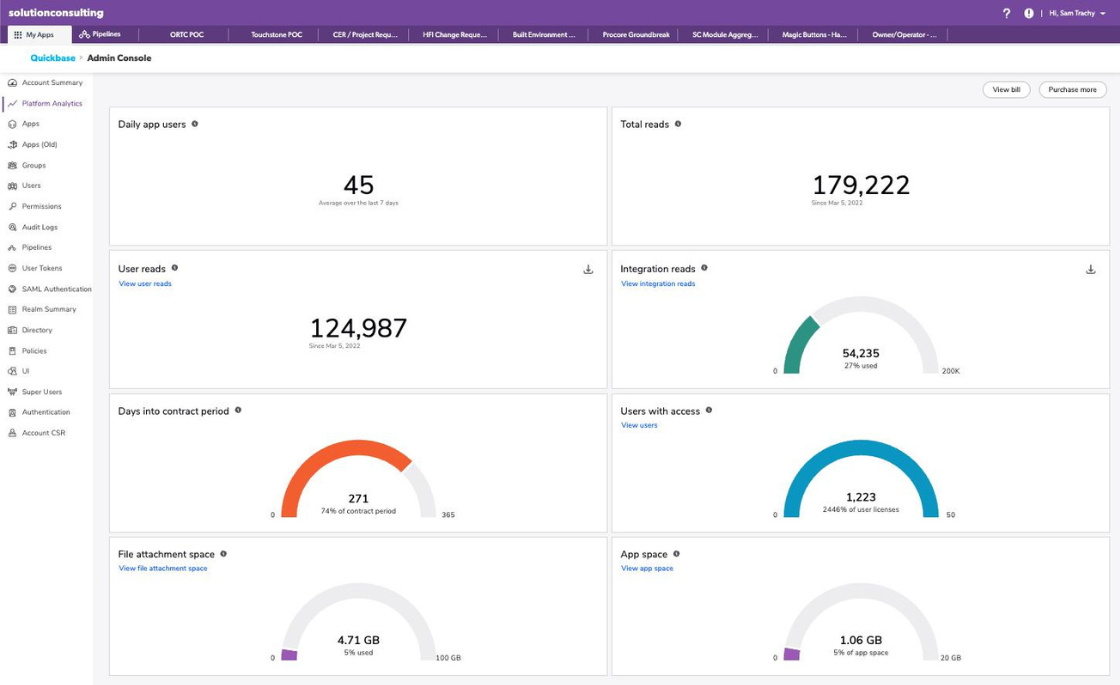
Task: Open the Authentication sidebar icon
Action: coord(12,413)
